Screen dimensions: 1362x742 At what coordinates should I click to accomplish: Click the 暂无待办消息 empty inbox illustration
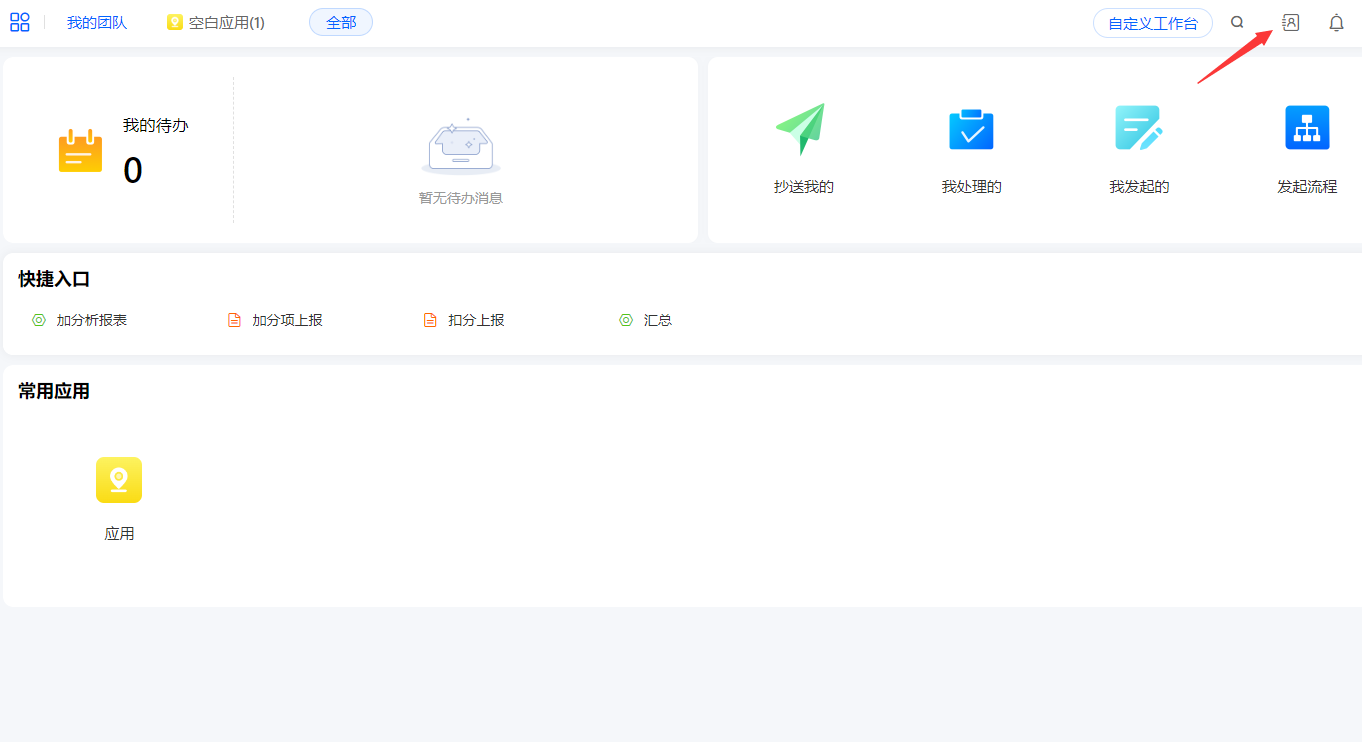coord(461,148)
